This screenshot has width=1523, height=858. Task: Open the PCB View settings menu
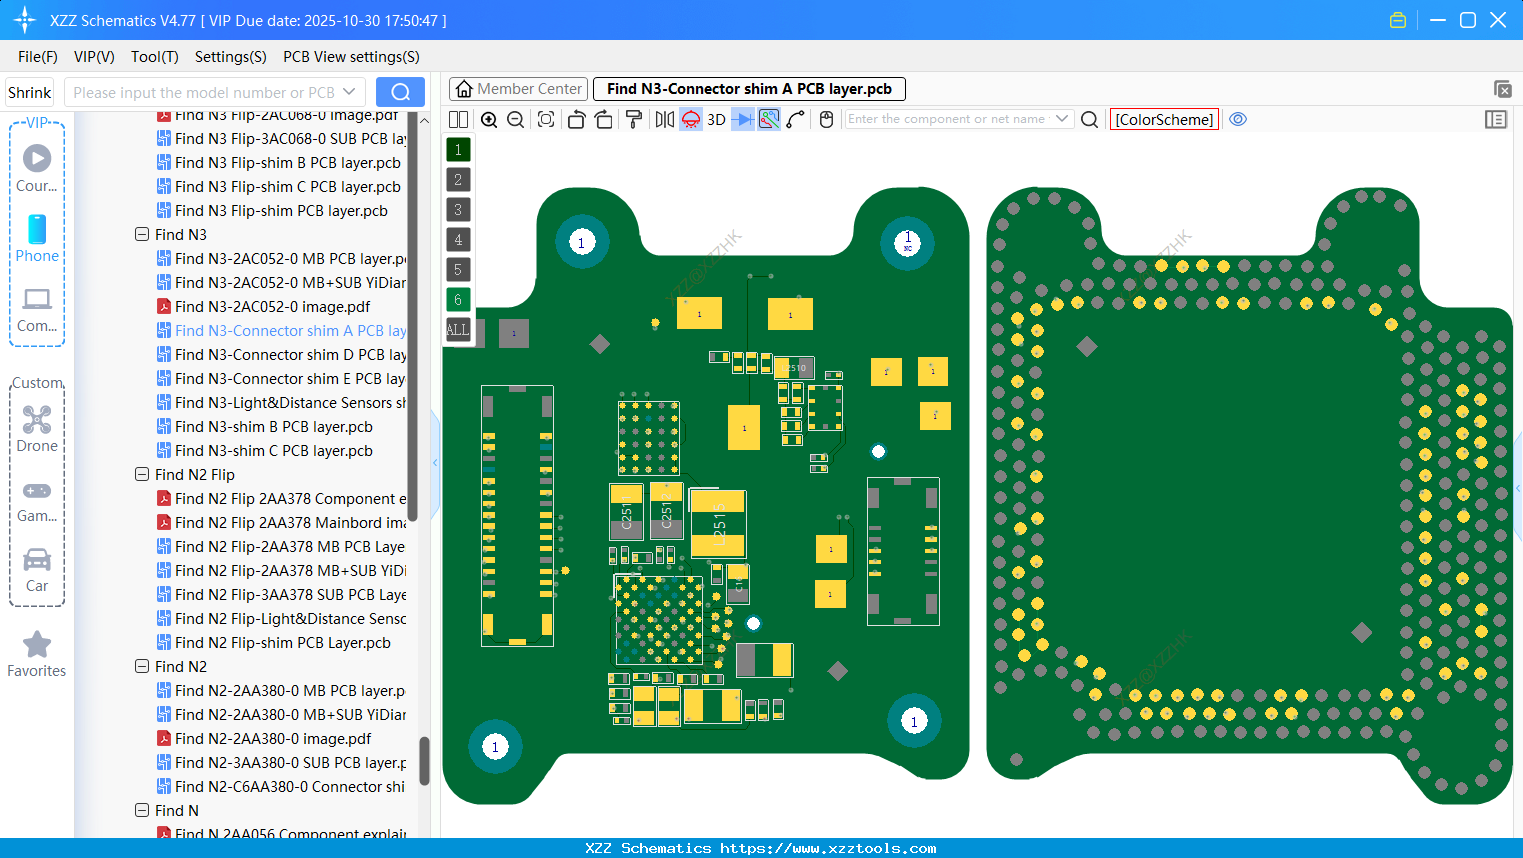click(x=350, y=57)
